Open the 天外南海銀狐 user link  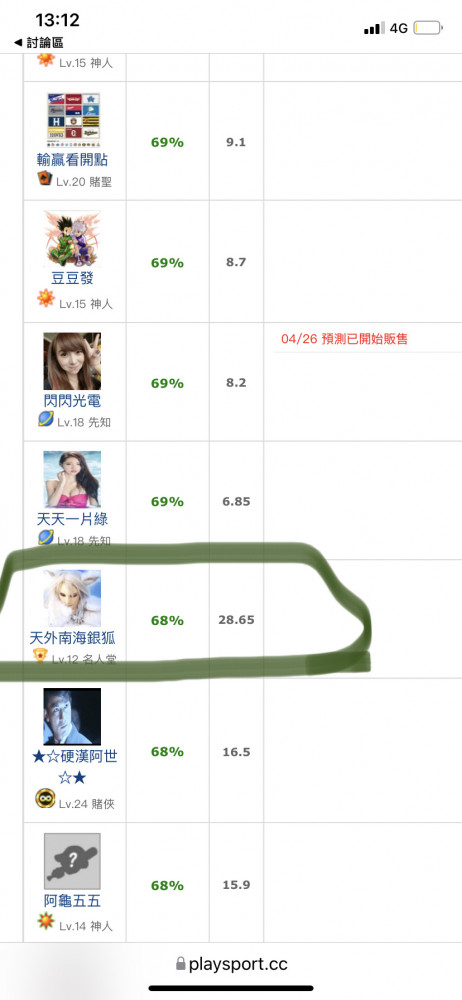[x=72, y=638]
